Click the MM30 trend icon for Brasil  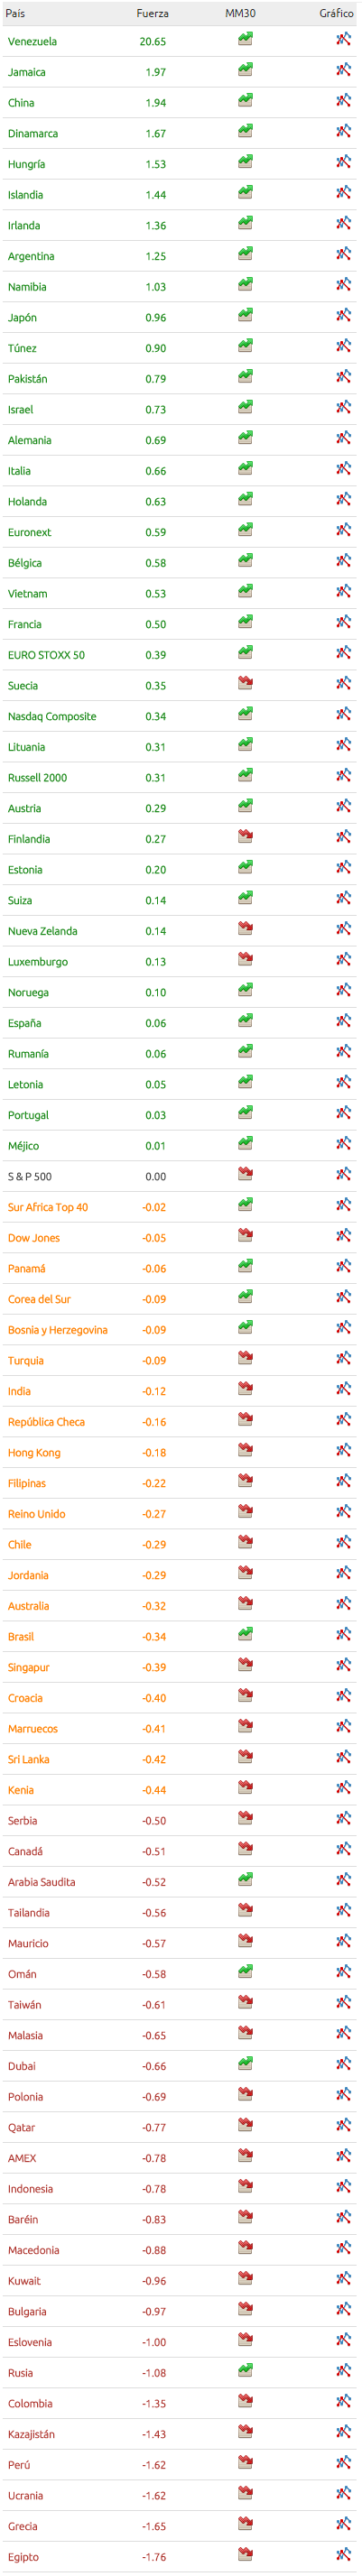pos(245,1634)
